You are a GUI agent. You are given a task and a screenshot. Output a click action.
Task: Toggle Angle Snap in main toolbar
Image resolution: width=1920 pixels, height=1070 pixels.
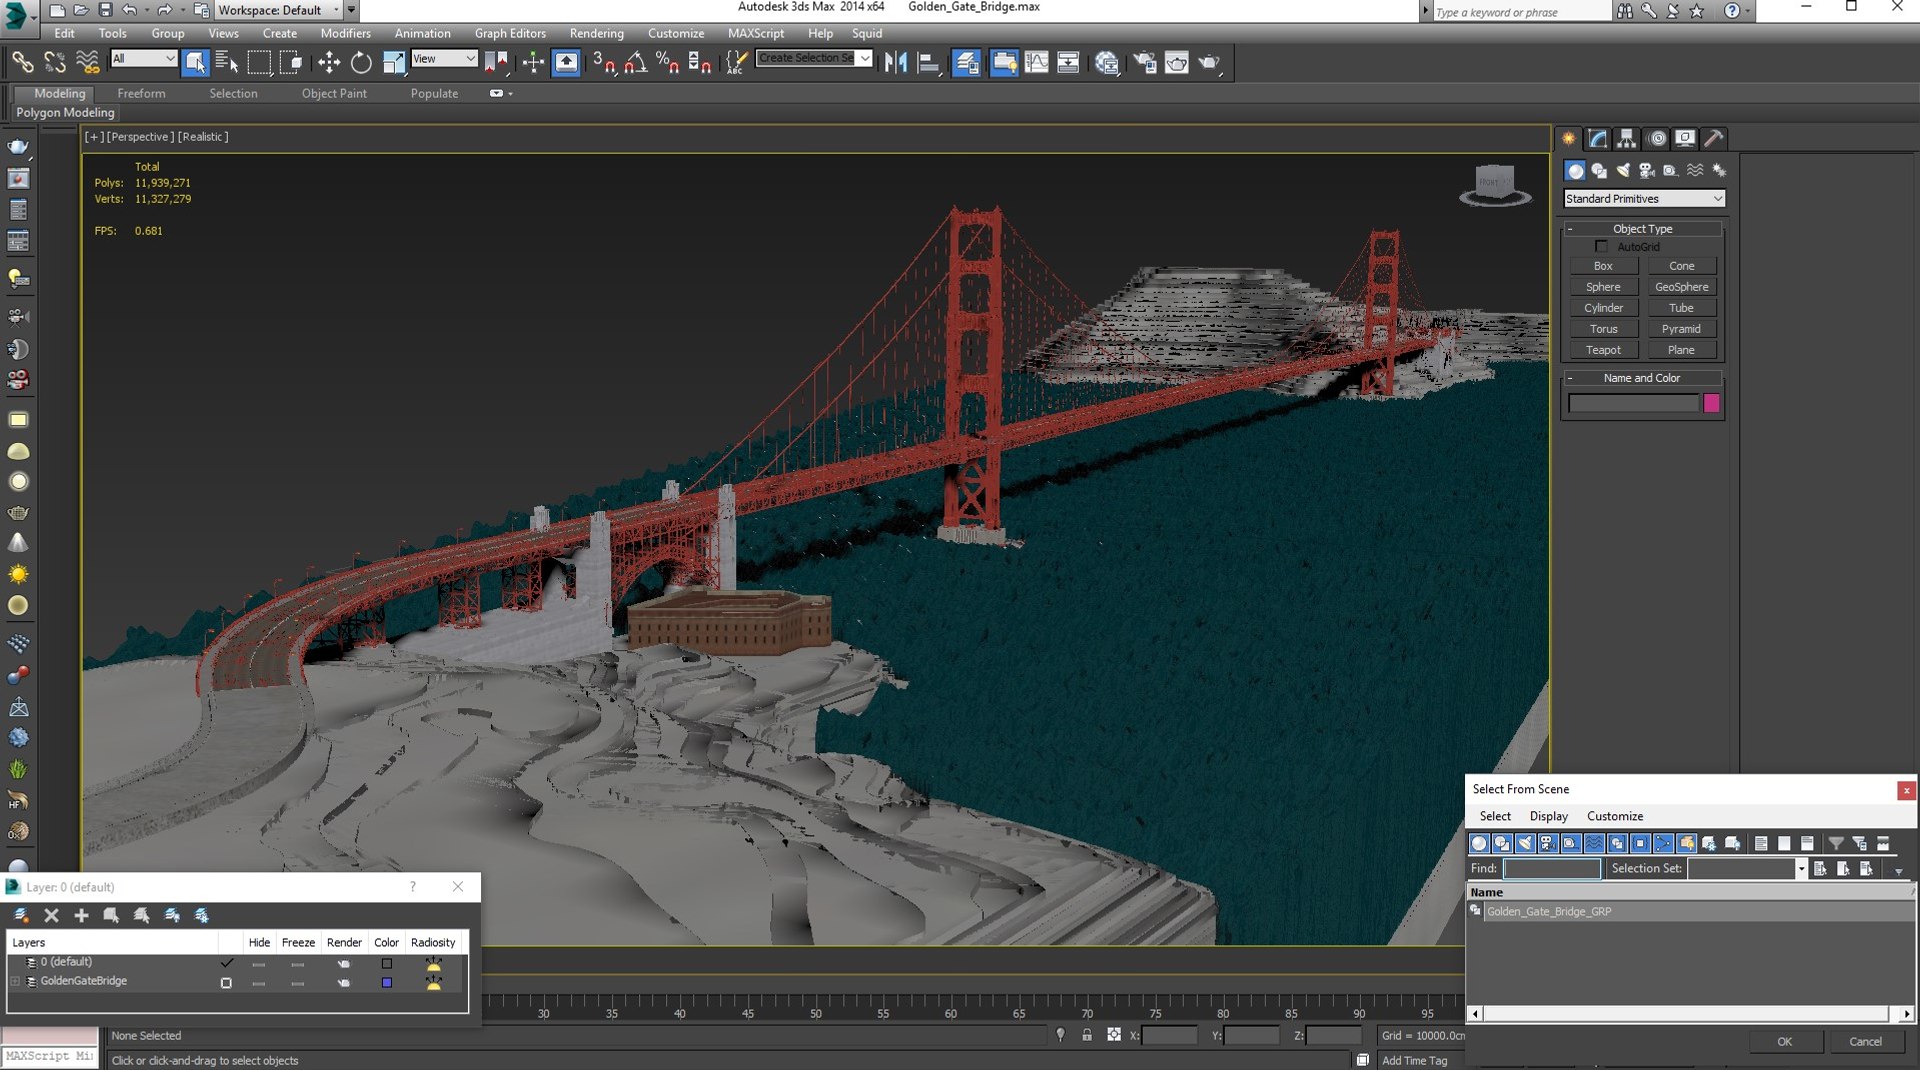[x=635, y=62]
